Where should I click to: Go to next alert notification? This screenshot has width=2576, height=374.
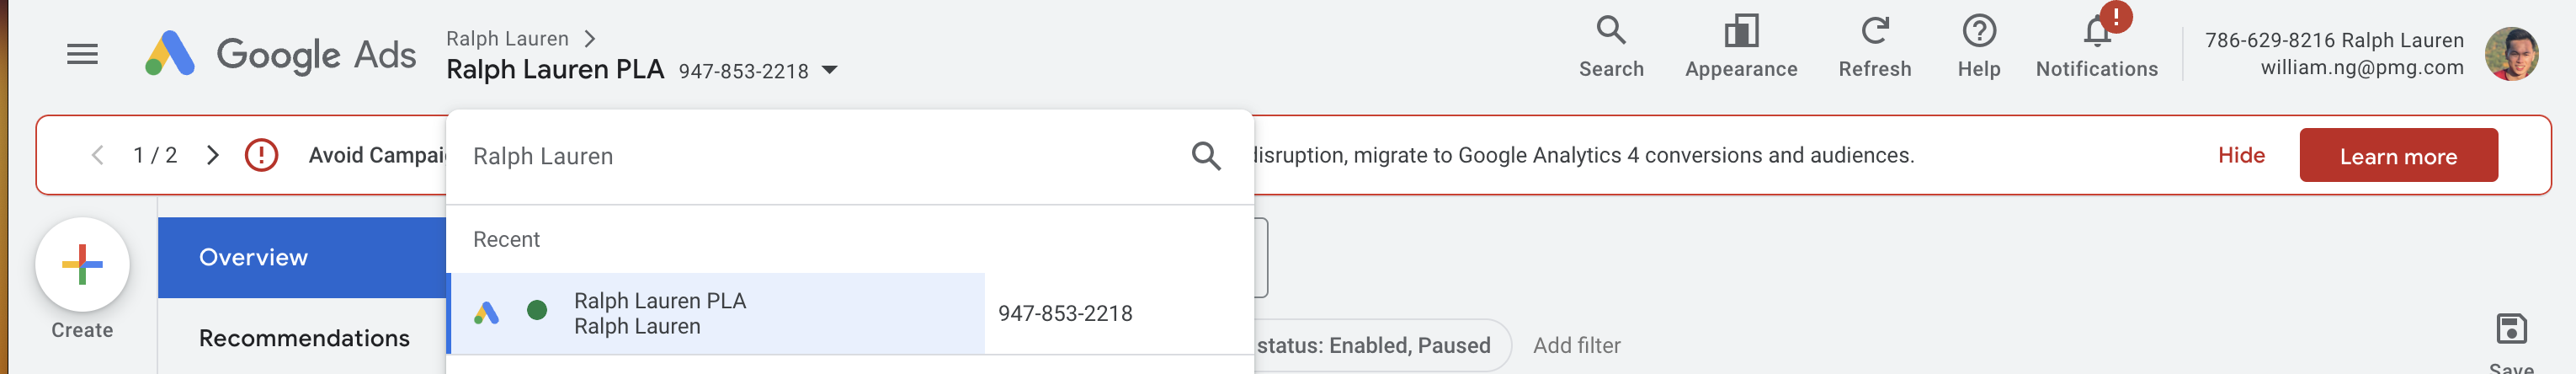212,155
